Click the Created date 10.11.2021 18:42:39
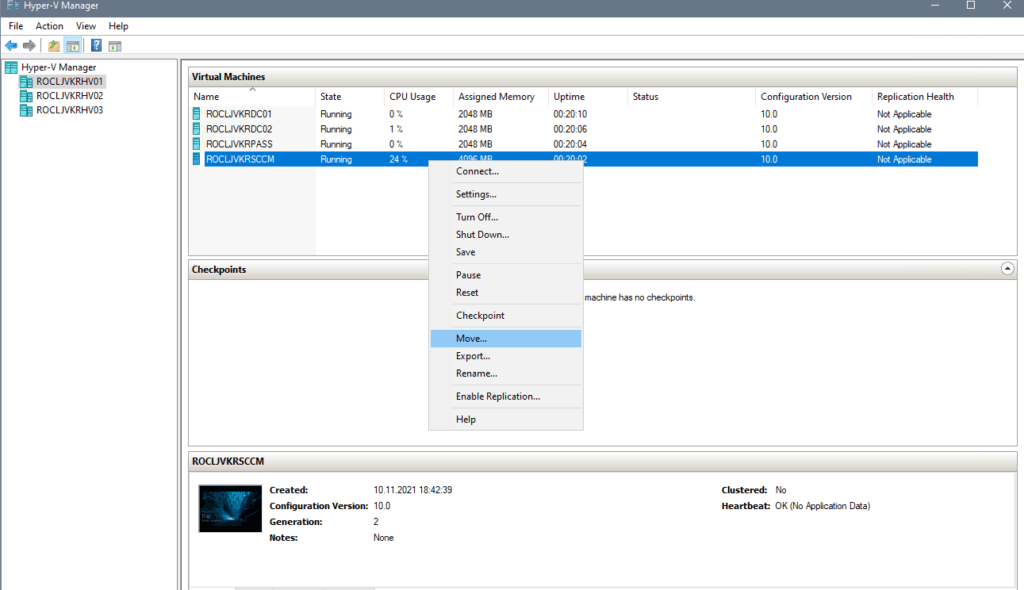This screenshot has width=1024, height=590. tap(413, 489)
